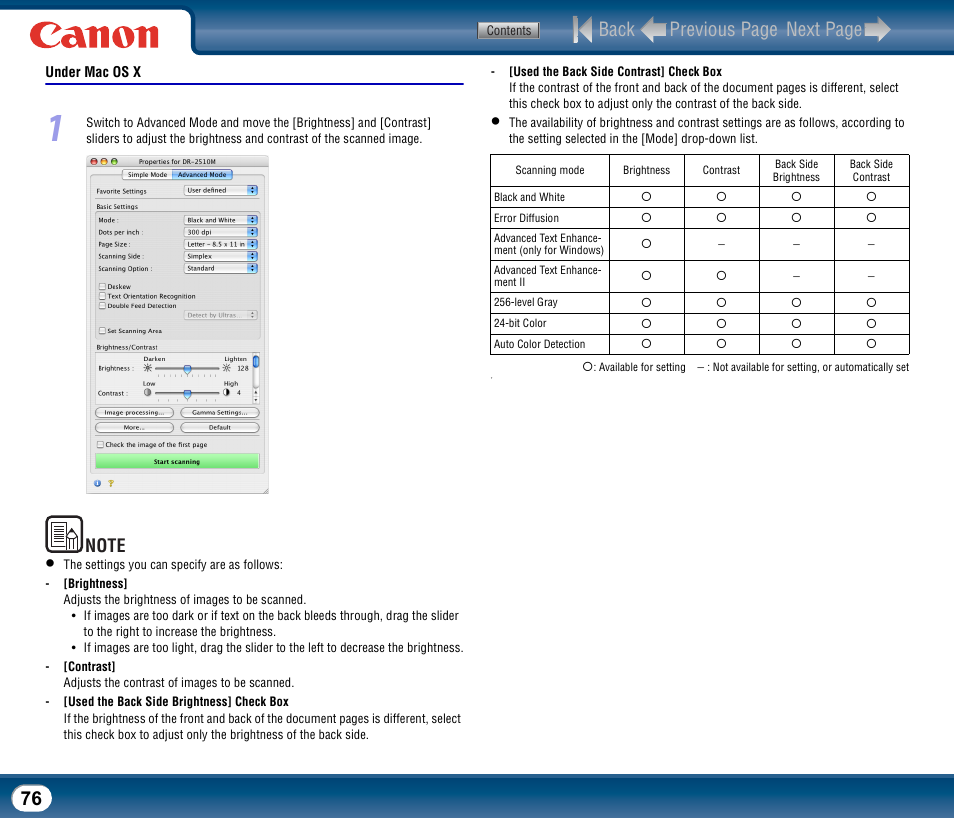
Task: Click the 24-bit Color table row label
Action: pyautogui.click(x=520, y=323)
